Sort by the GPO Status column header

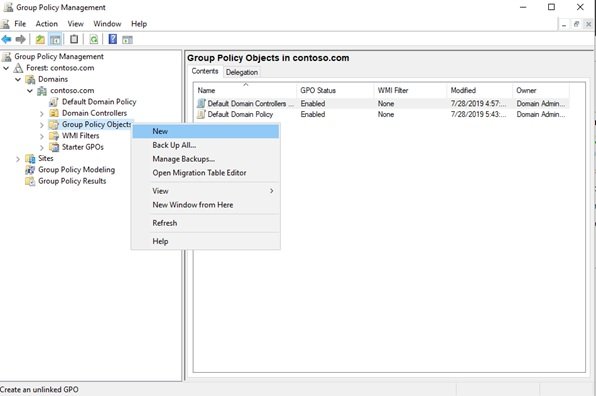tap(335, 90)
